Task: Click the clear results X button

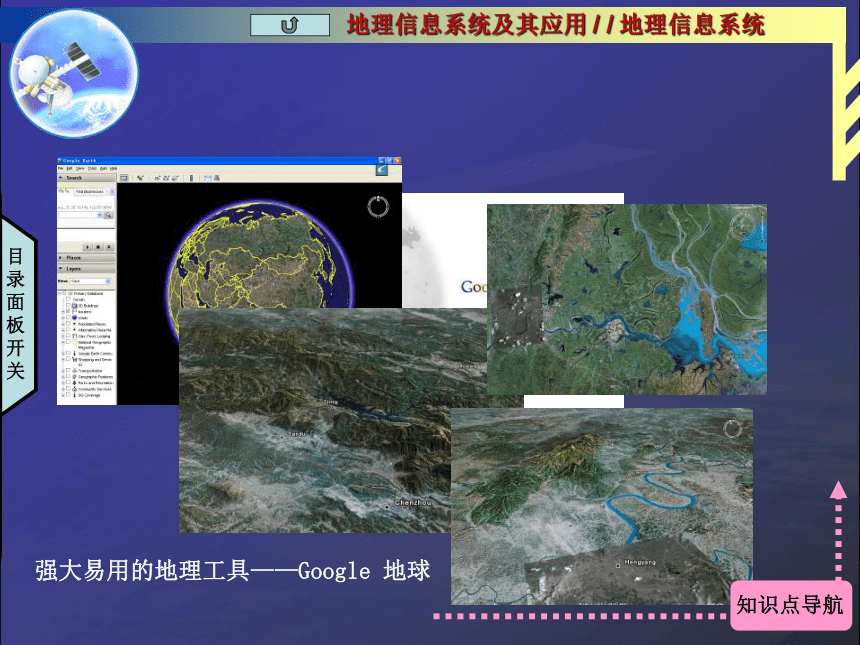Action: (x=109, y=247)
